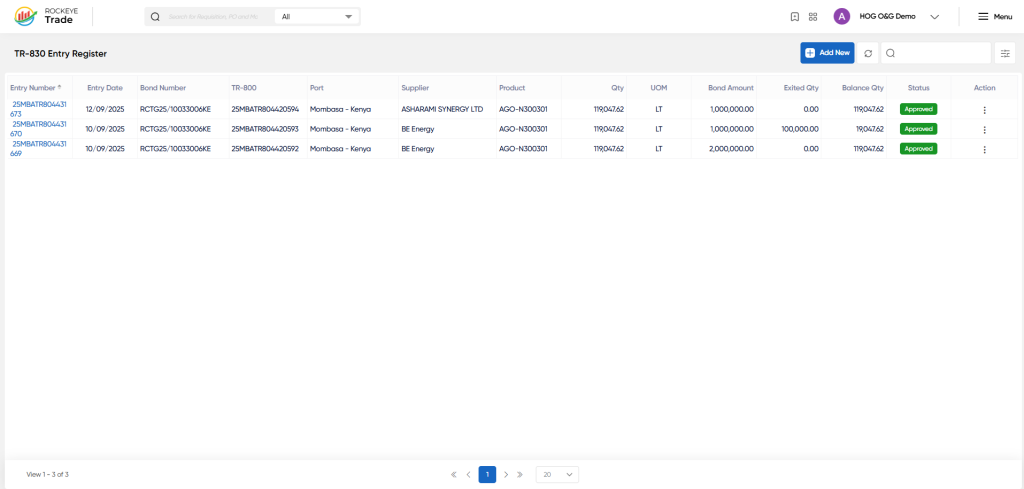Click Approved badge for entry ending 669
Image resolution: width=1024 pixels, height=489 pixels.
tap(918, 148)
